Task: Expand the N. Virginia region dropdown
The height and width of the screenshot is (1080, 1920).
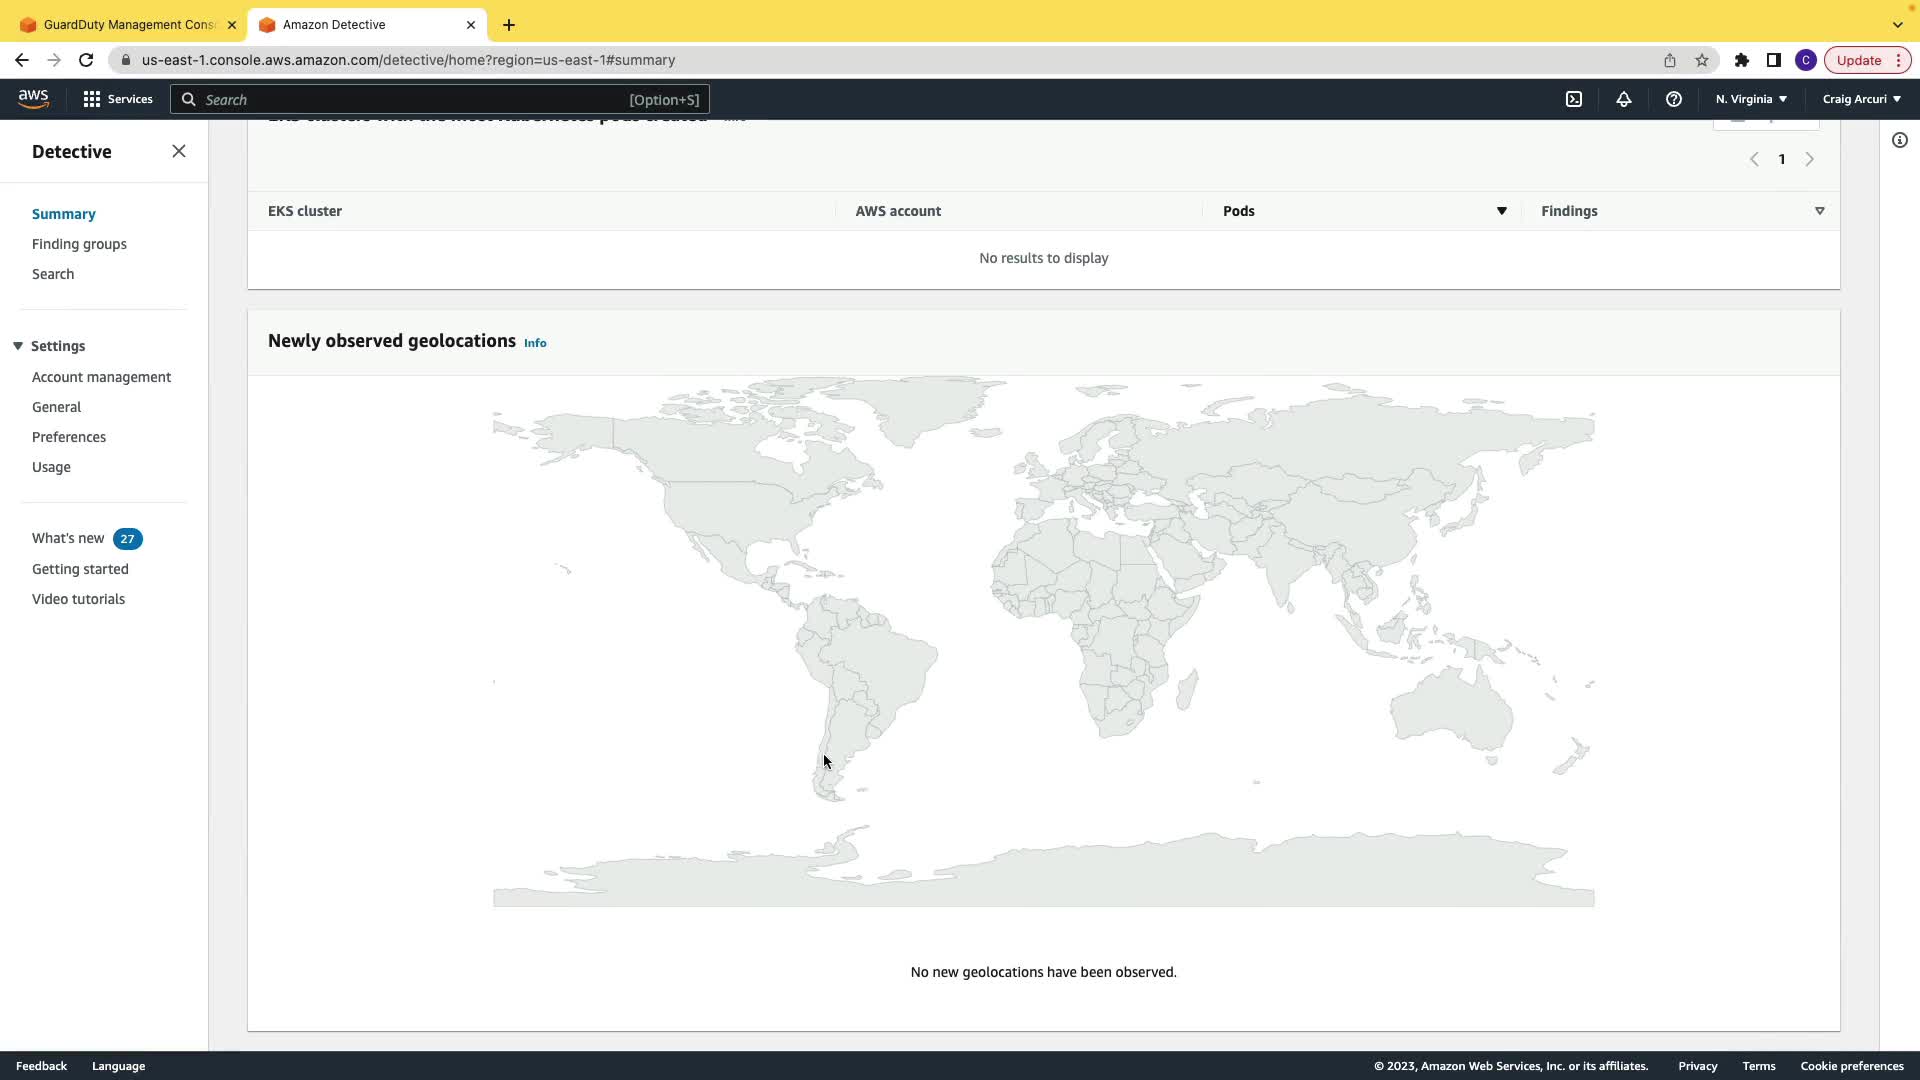Action: [x=1751, y=99]
